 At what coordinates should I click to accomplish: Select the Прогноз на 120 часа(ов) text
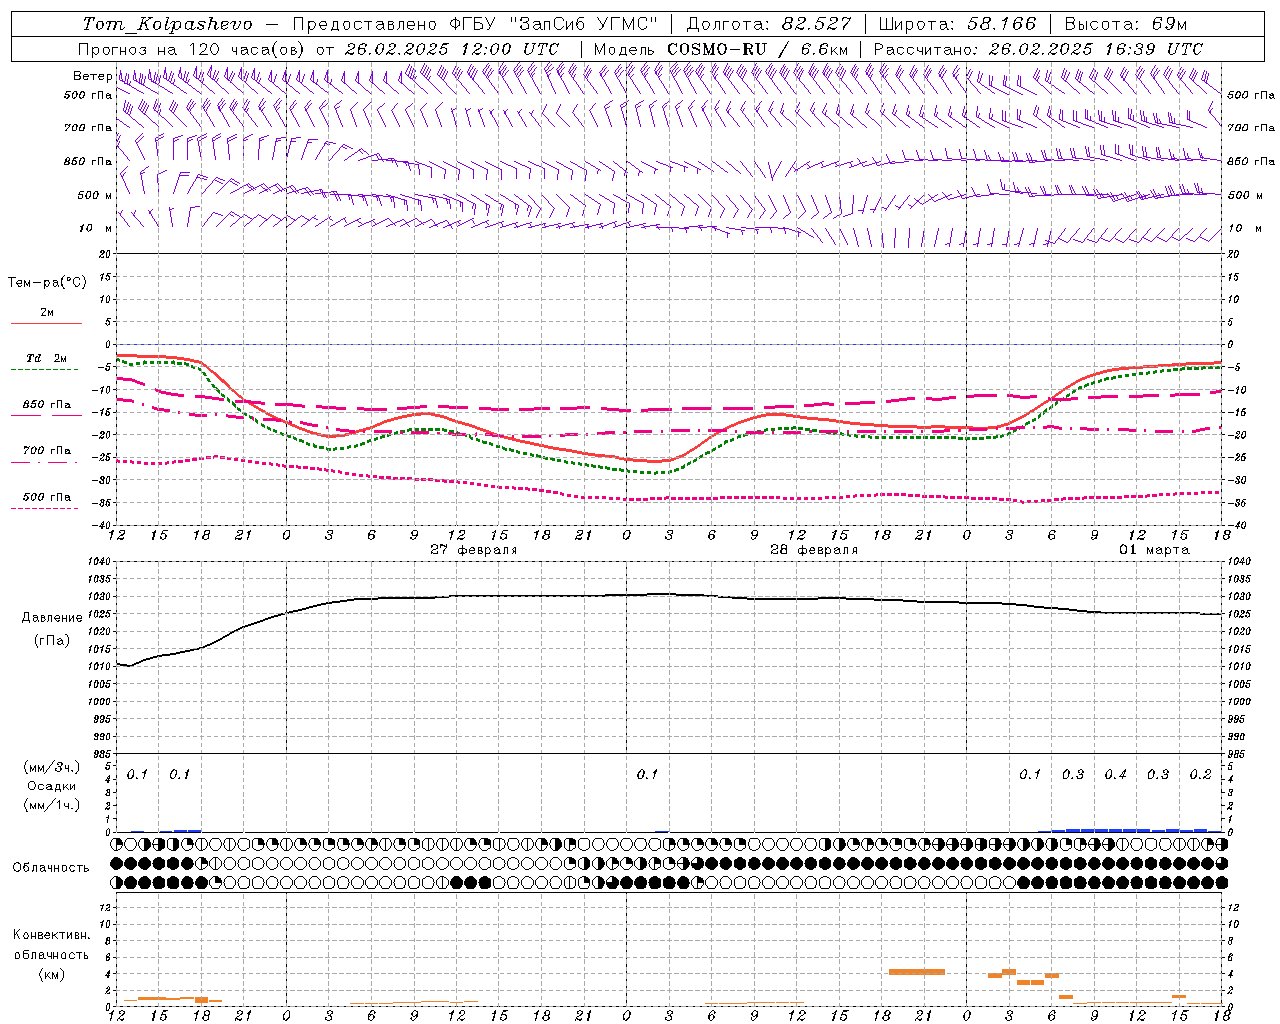[x=193, y=49]
